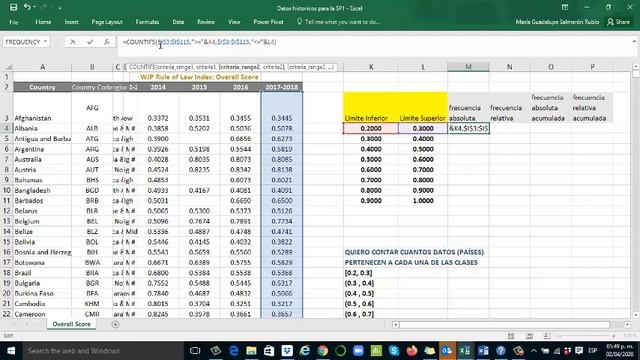Switch to the Home ribbon tab

coord(43,22)
